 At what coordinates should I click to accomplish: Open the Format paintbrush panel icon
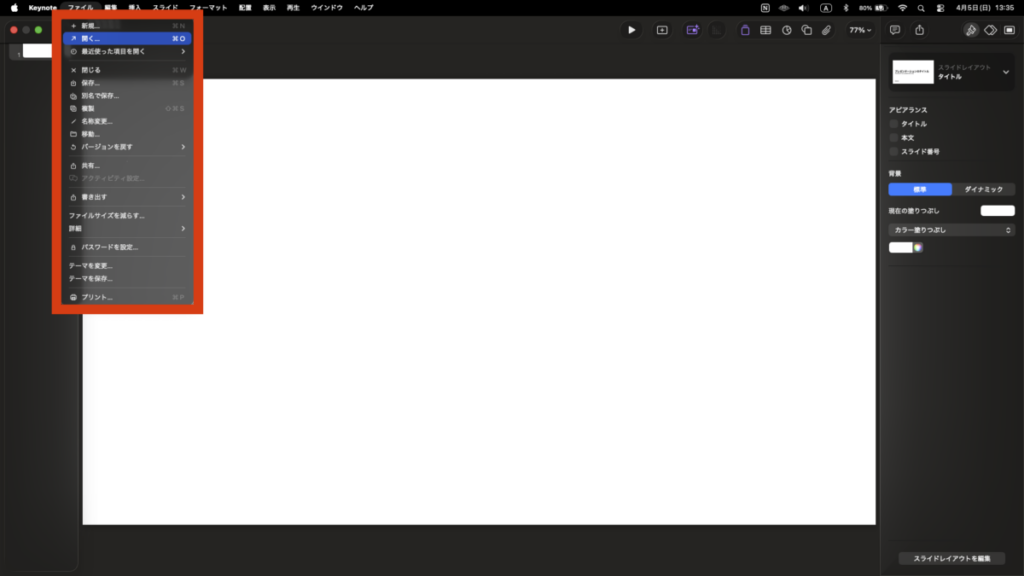[971, 30]
